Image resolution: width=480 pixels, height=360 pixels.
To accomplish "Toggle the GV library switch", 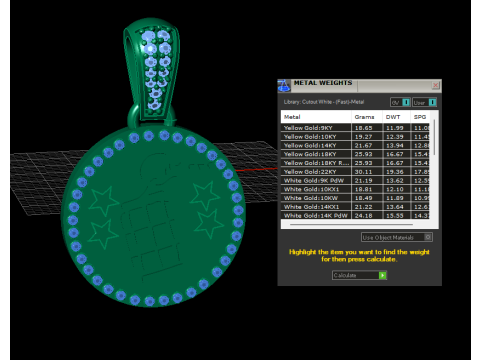I will [400, 102].
